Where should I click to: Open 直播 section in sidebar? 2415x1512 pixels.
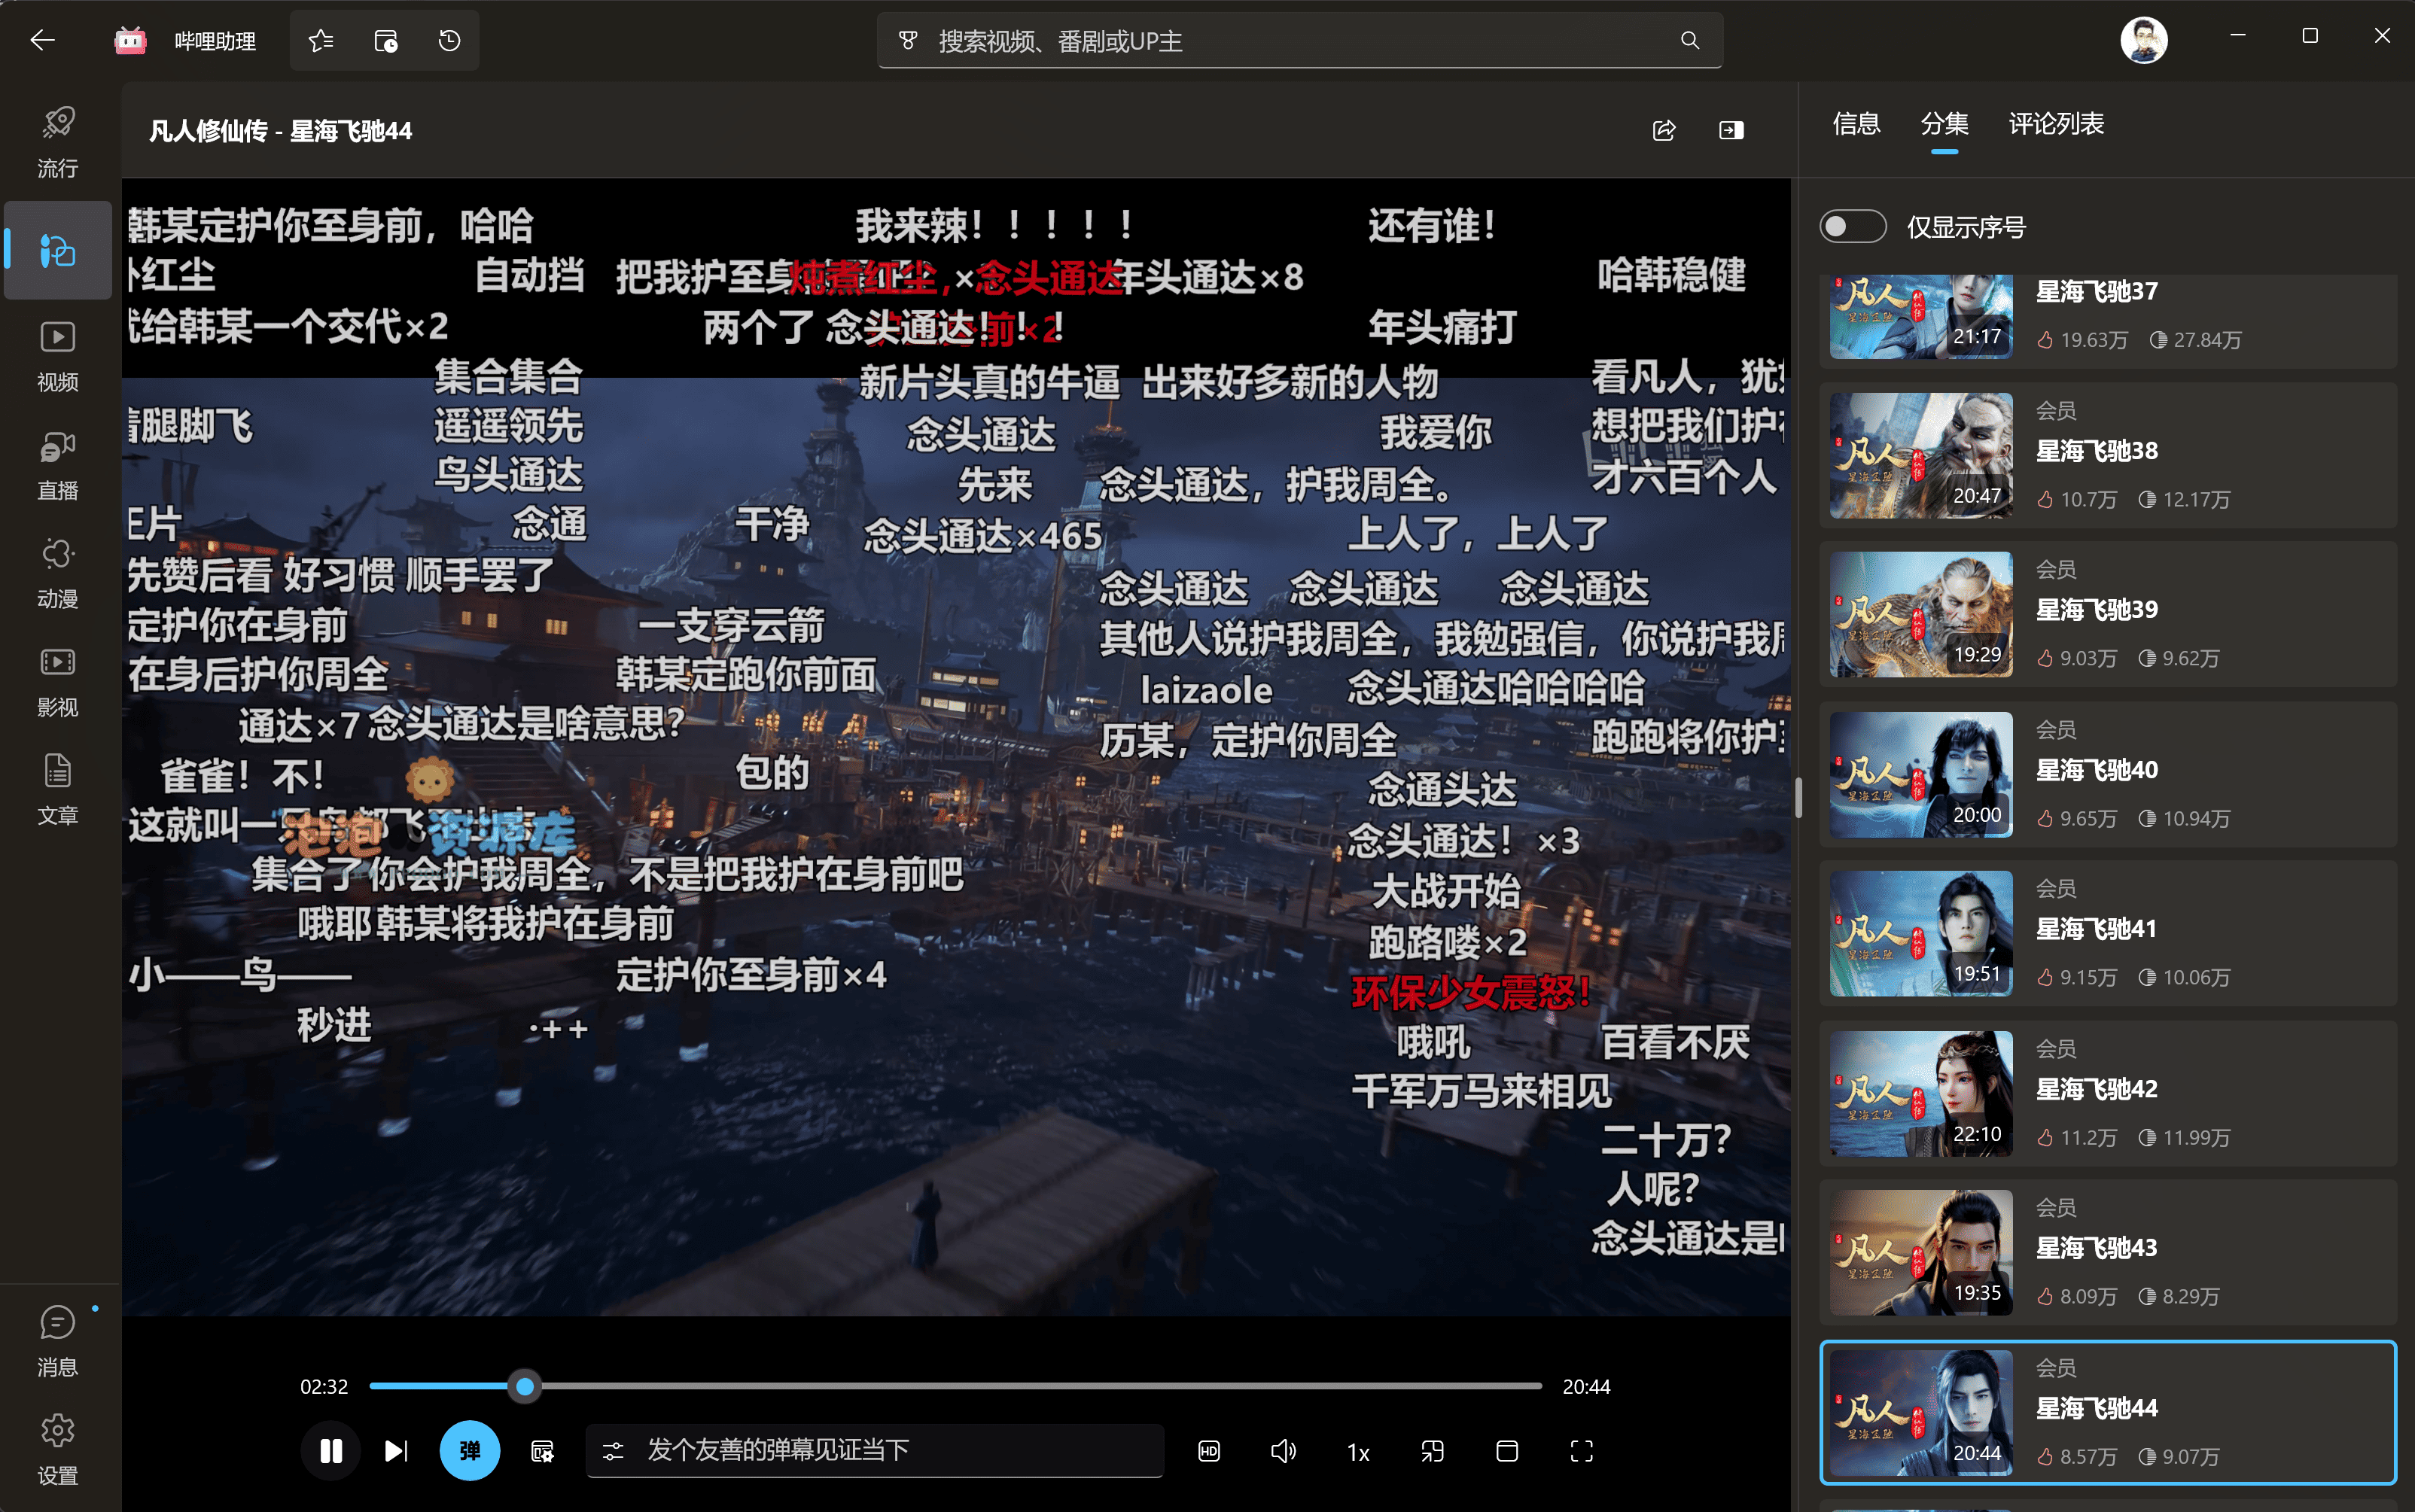[x=57, y=465]
